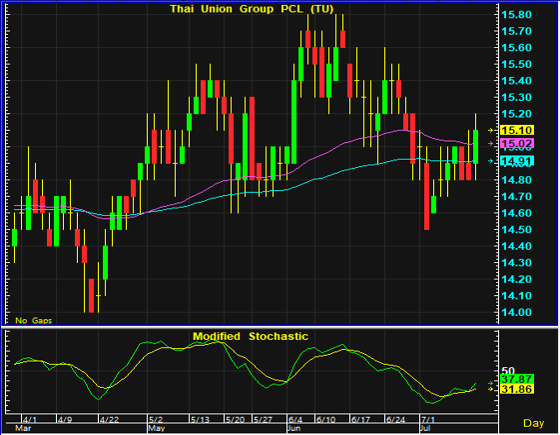Click the 4/1 date marker

coord(29,419)
